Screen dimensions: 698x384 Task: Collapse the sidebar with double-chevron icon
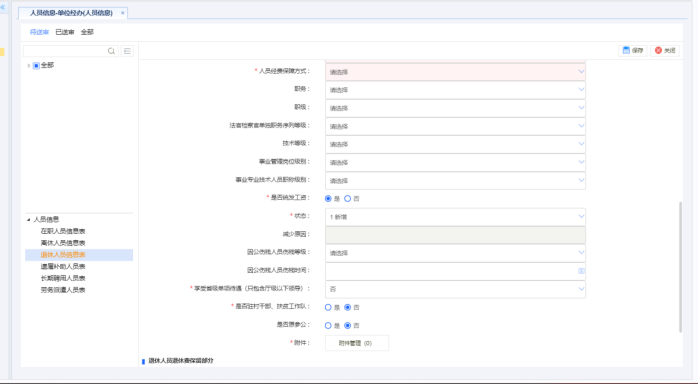3,7
